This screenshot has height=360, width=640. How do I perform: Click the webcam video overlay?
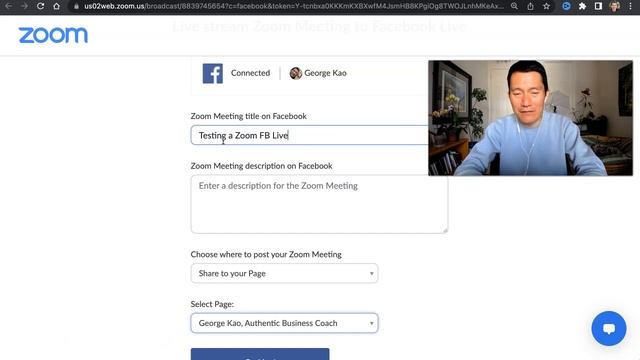[x=530, y=118]
